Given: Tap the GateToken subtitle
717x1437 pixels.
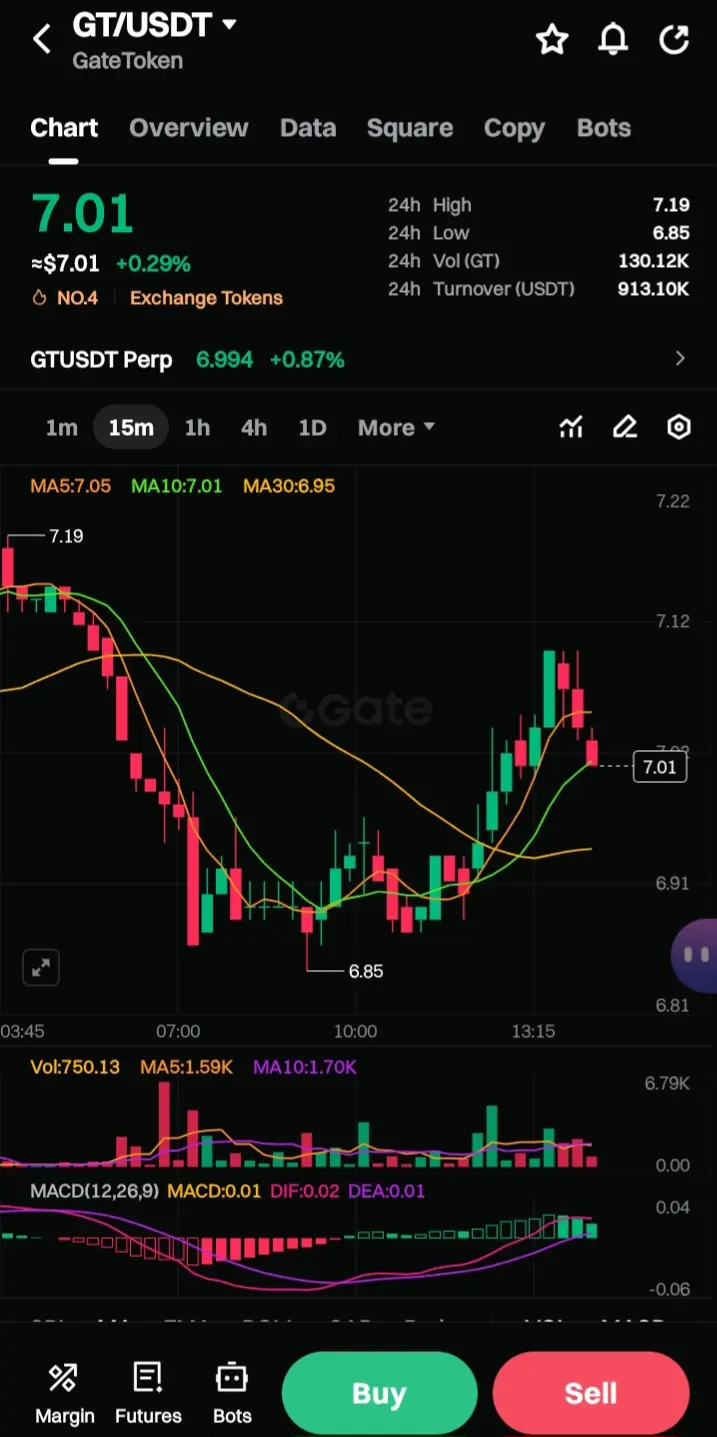Looking at the screenshot, I should [x=128, y=61].
